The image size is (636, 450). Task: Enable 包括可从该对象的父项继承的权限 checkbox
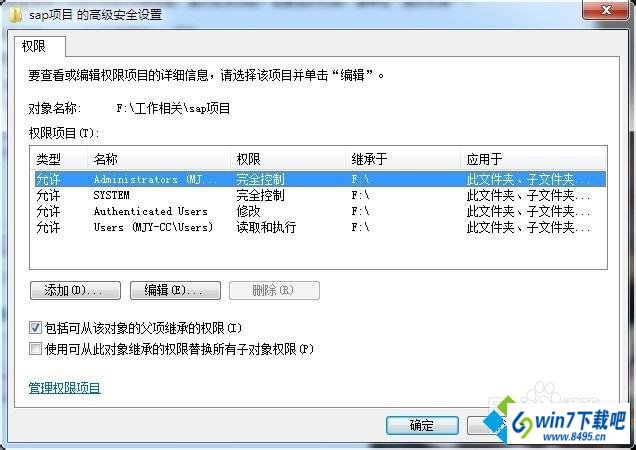pyautogui.click(x=35, y=327)
